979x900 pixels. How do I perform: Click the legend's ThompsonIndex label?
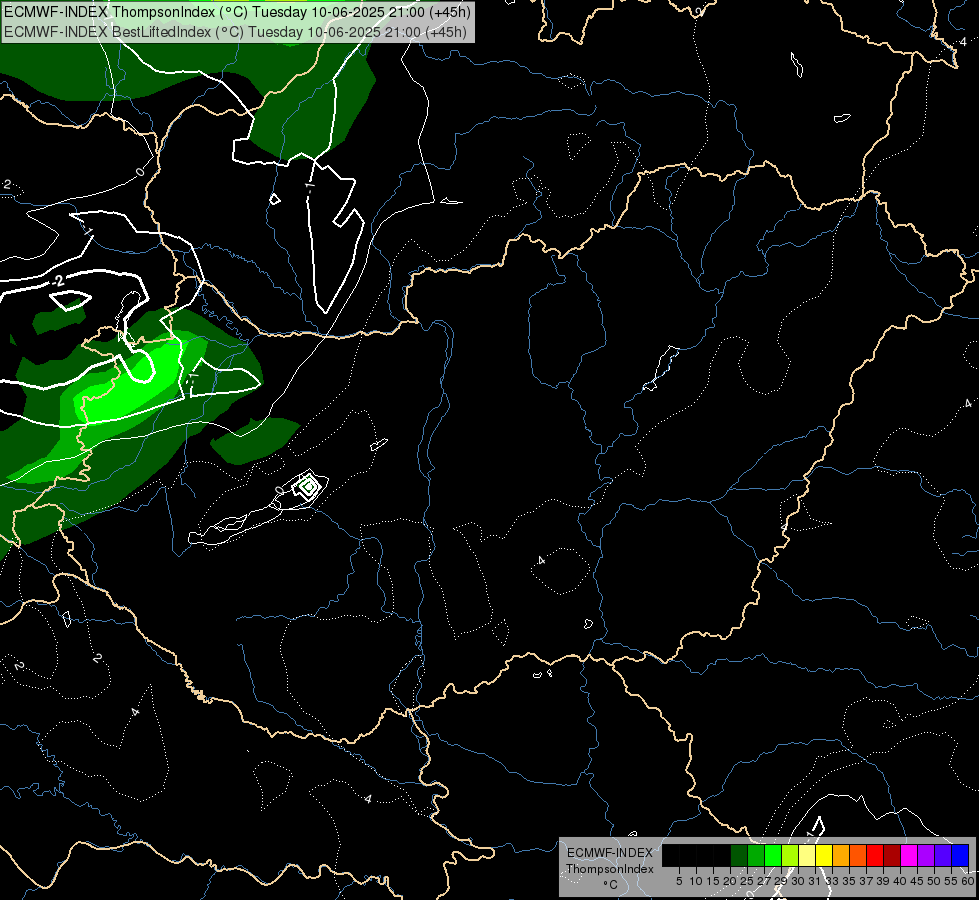pos(610,869)
